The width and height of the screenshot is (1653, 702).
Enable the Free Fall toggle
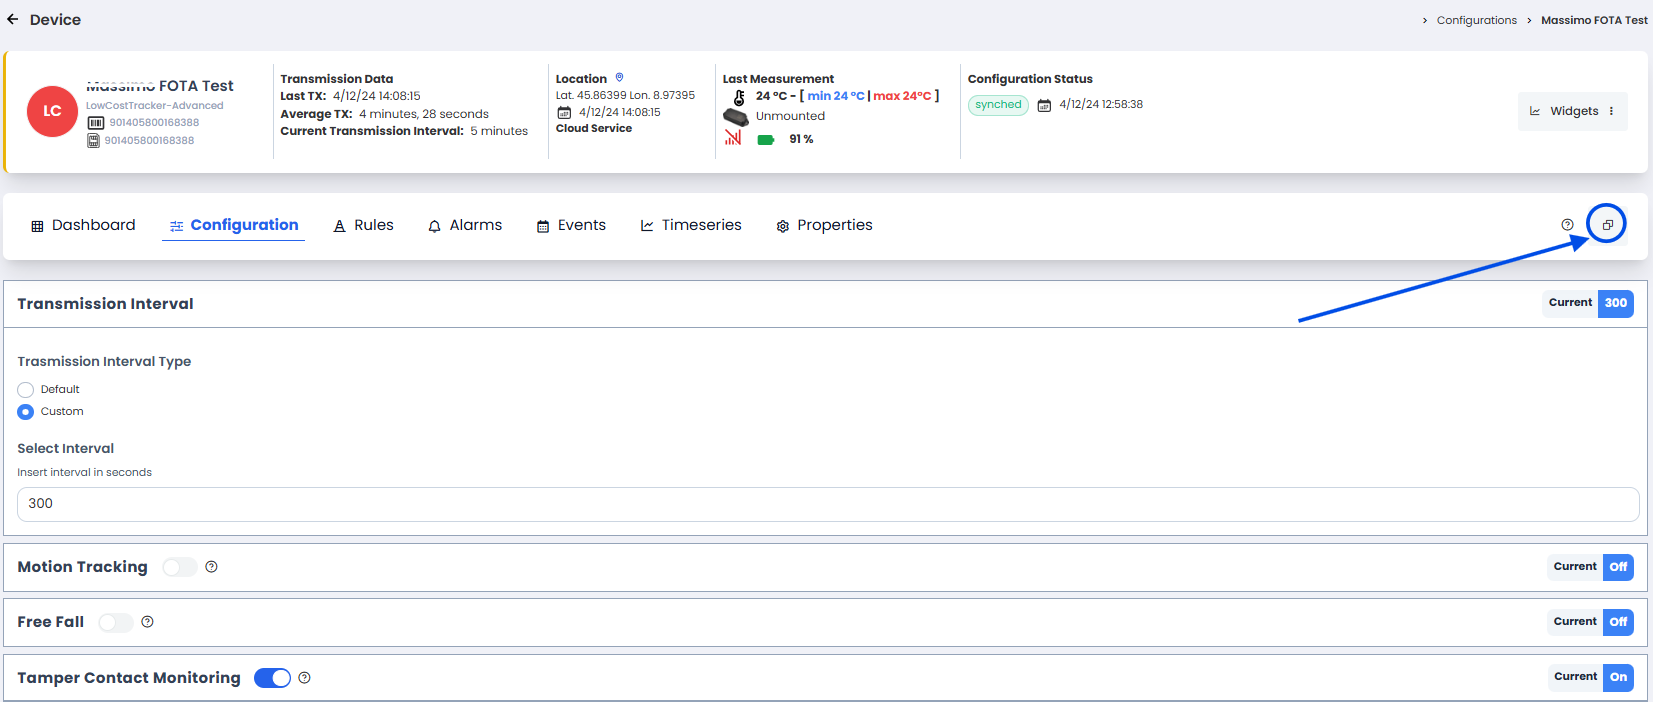(115, 622)
